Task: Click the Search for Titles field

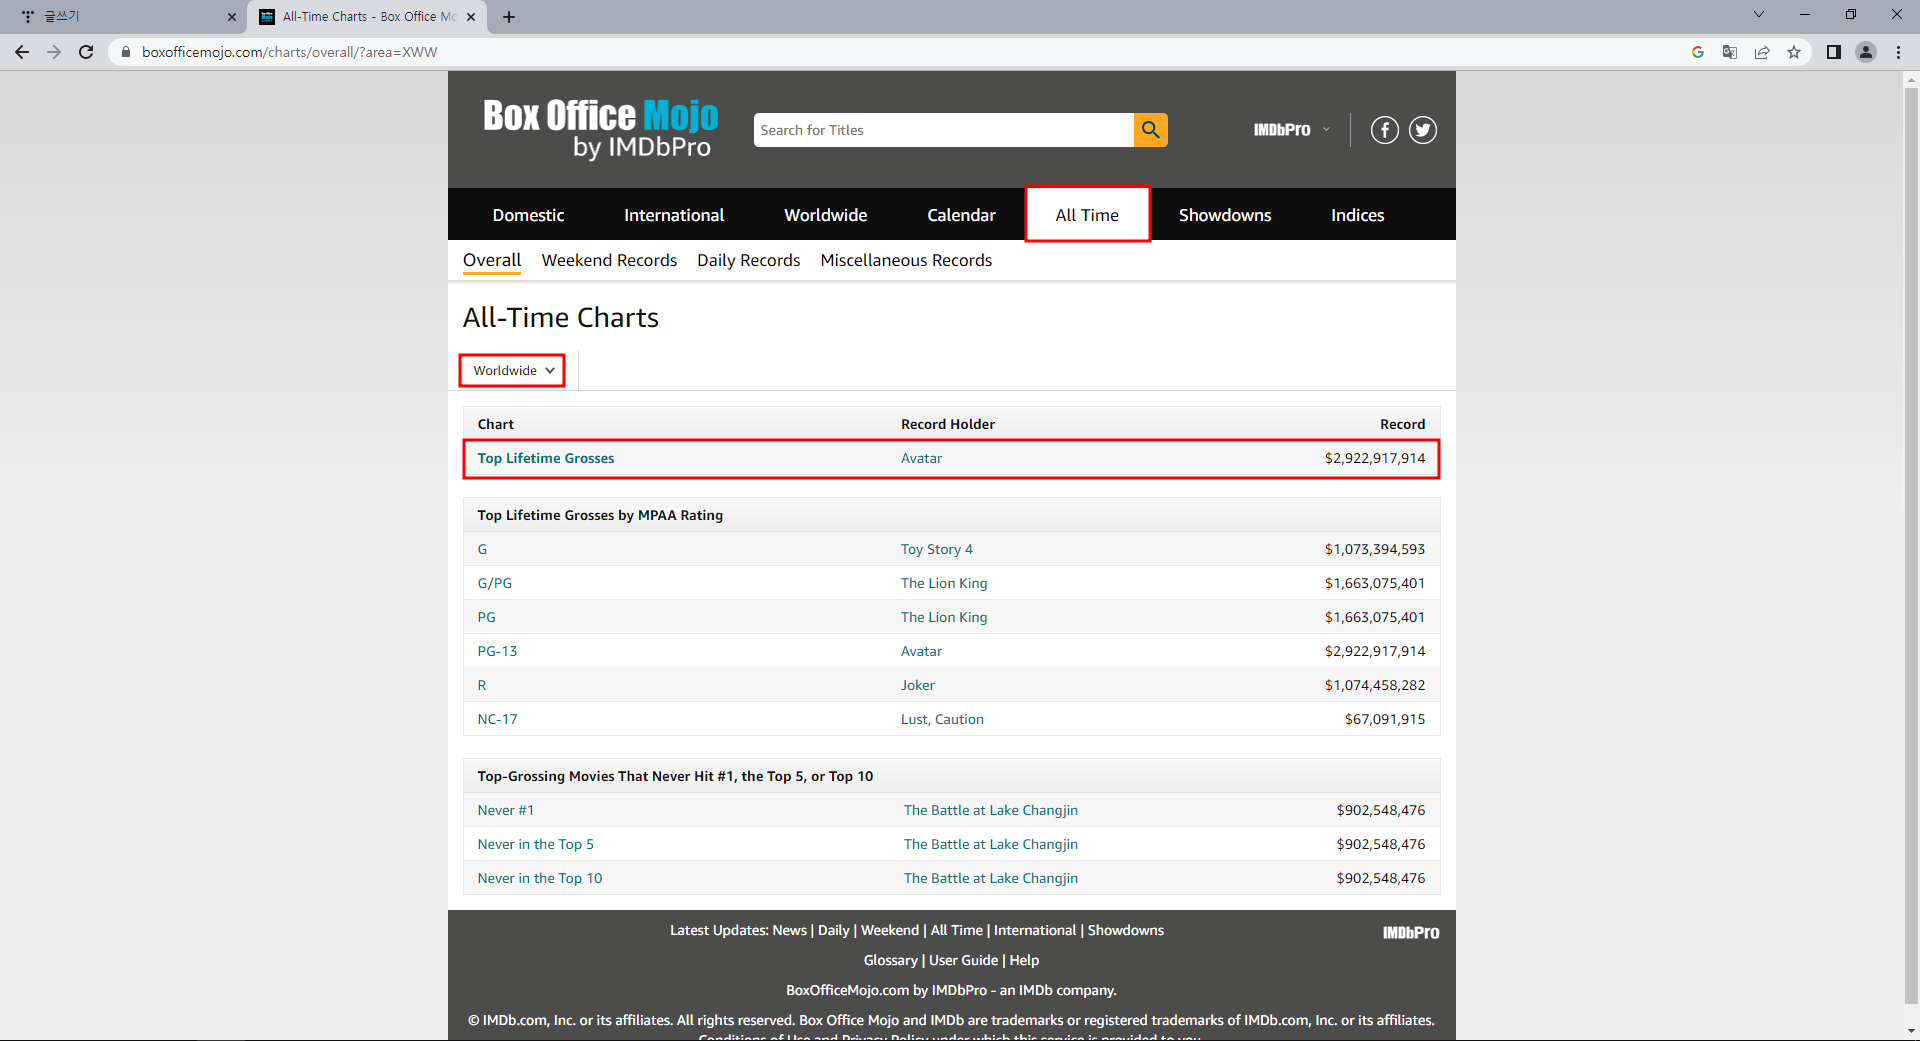Action: click(943, 130)
